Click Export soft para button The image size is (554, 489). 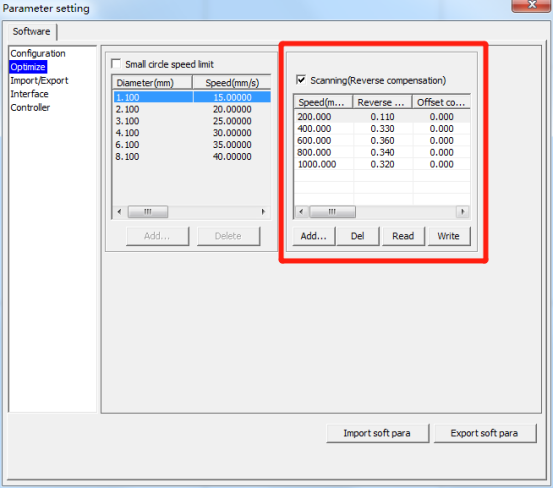point(485,433)
